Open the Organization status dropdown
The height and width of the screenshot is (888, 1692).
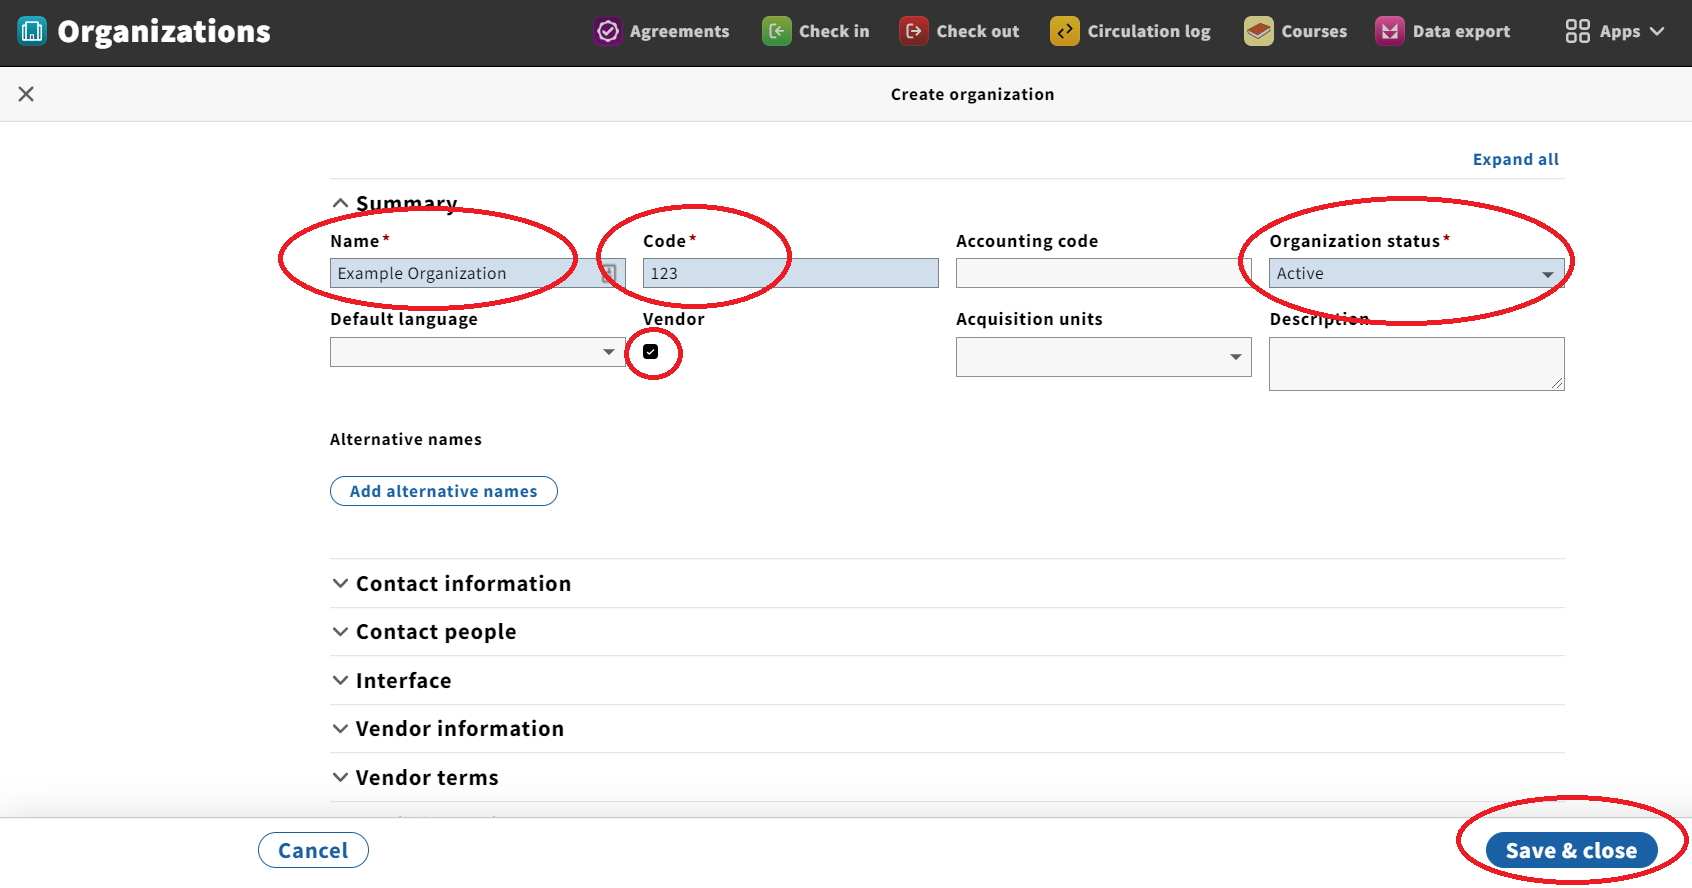1416,273
